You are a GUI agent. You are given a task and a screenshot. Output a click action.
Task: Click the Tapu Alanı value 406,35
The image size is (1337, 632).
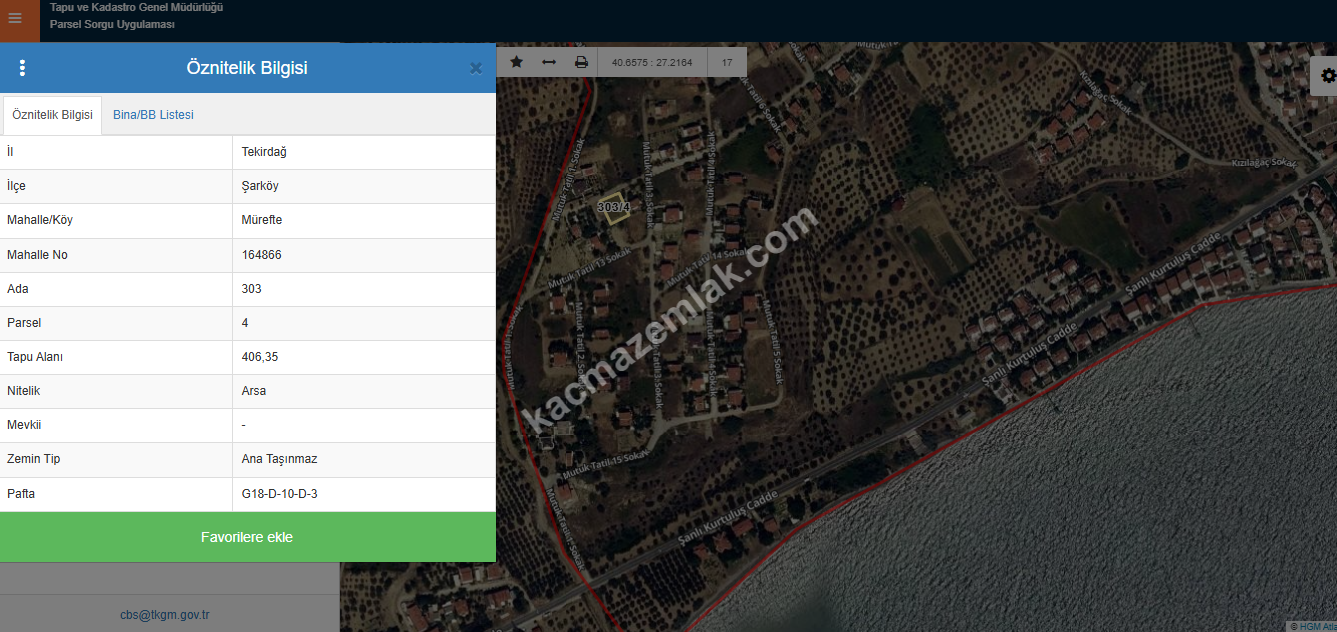coord(260,357)
